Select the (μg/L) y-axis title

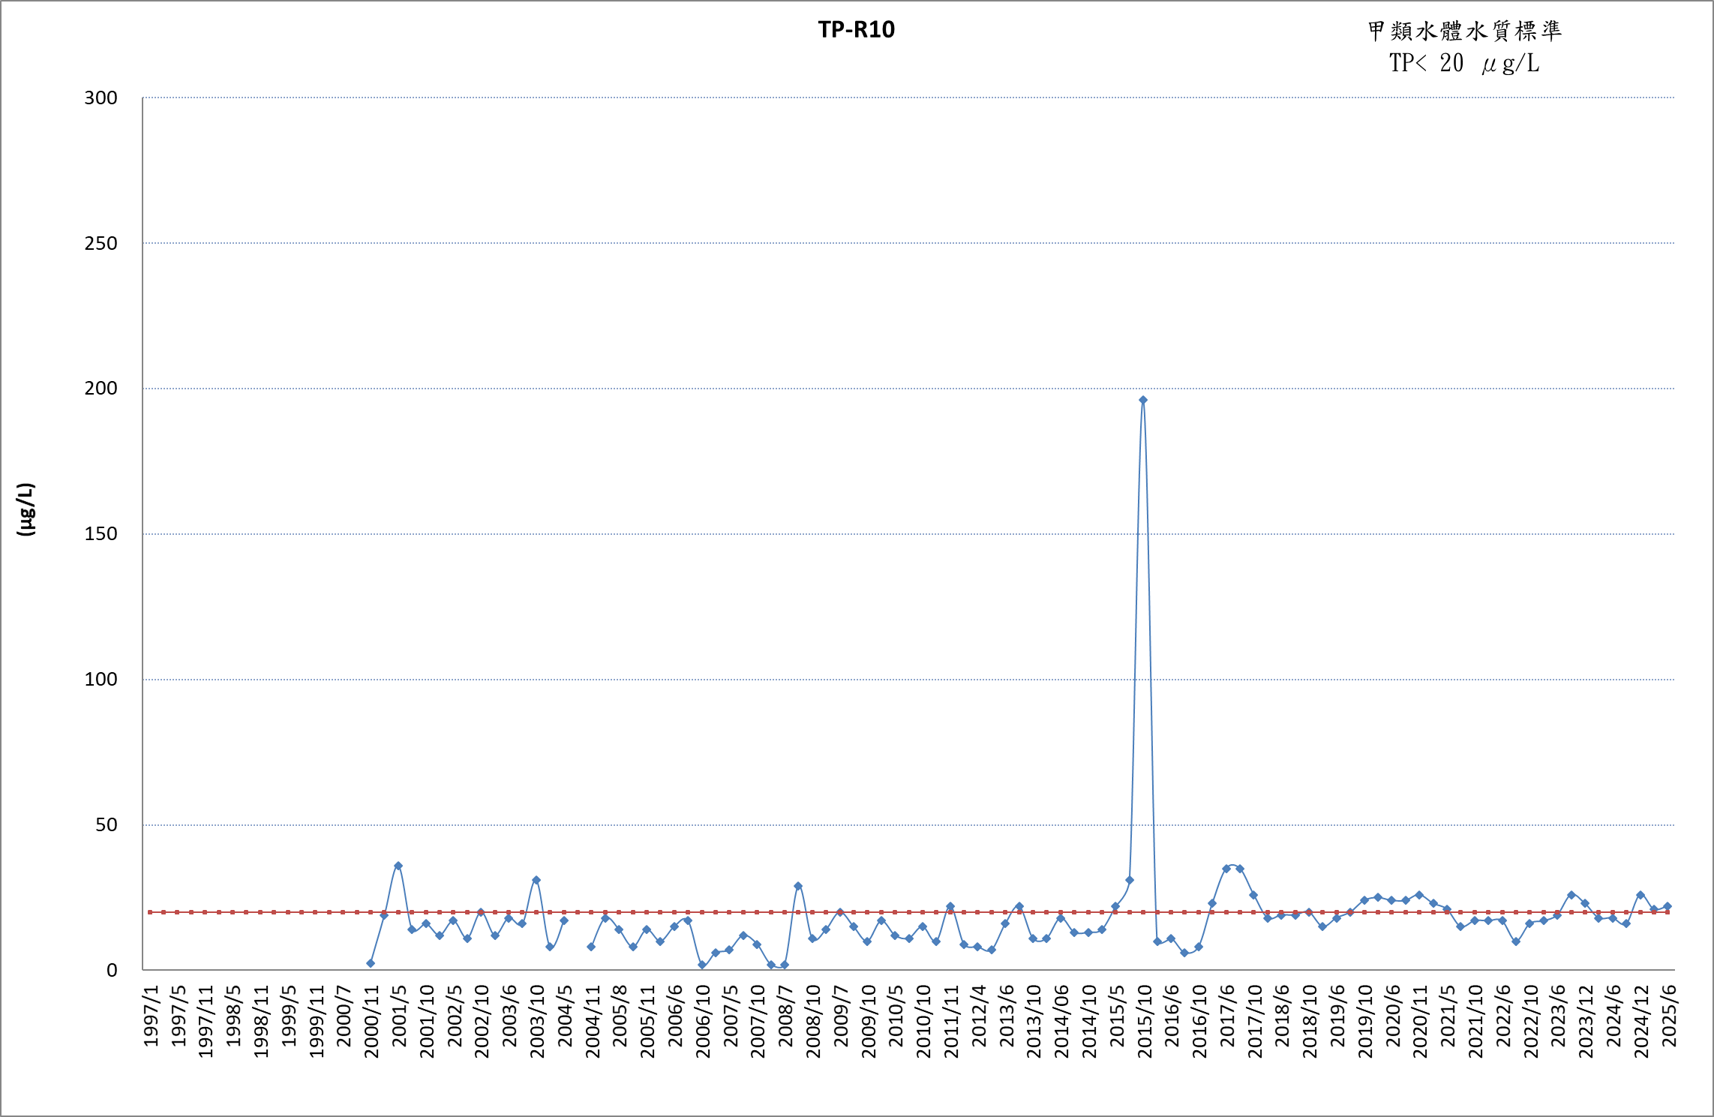pos(26,510)
